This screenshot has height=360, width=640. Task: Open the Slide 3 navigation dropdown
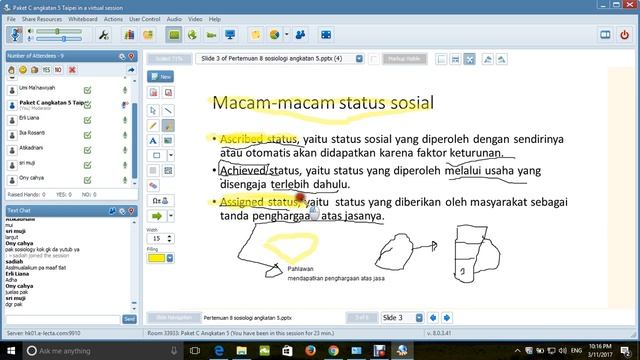(x=419, y=318)
